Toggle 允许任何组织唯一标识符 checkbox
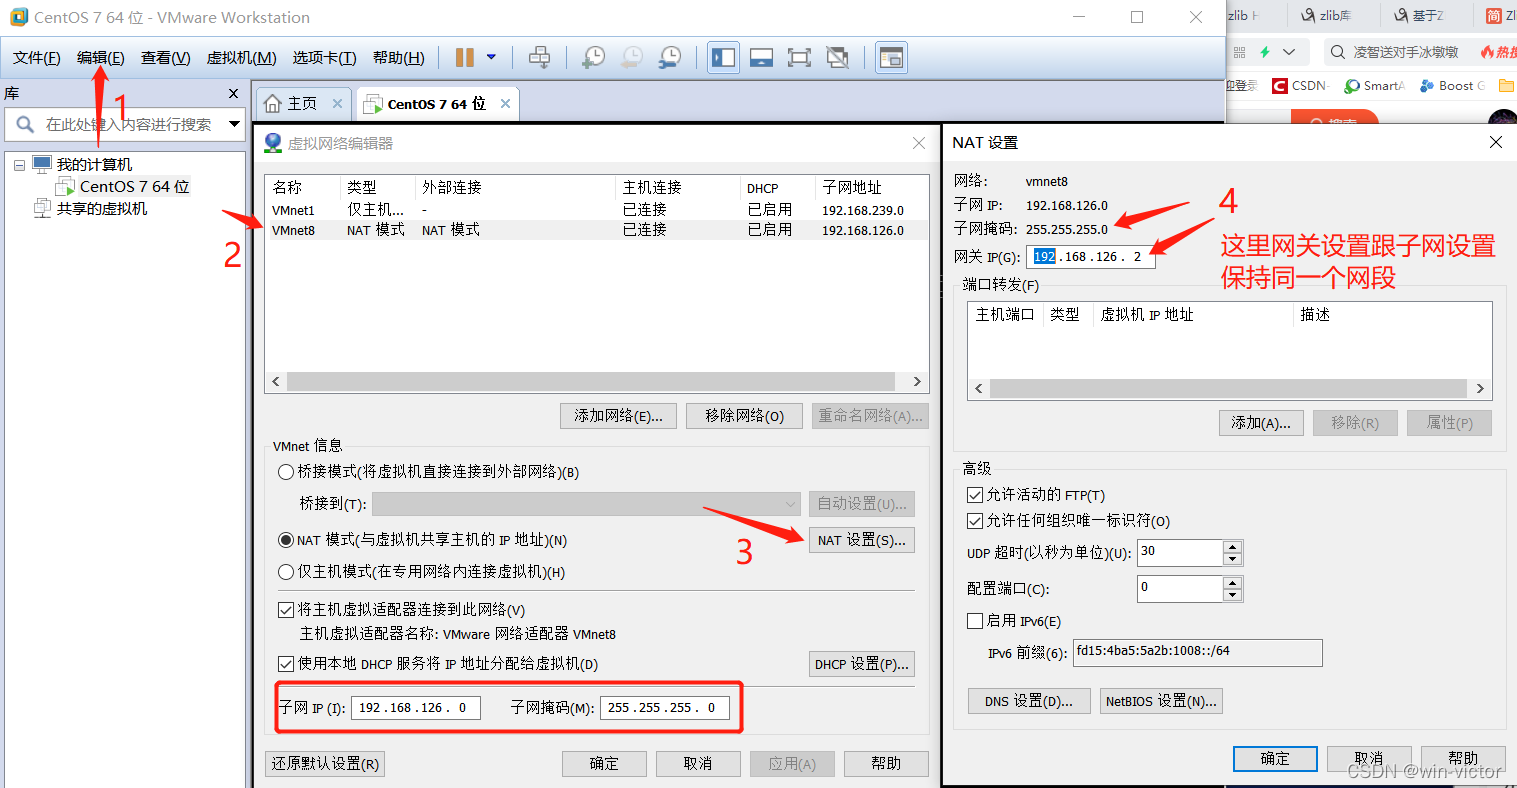 pyautogui.click(x=975, y=521)
